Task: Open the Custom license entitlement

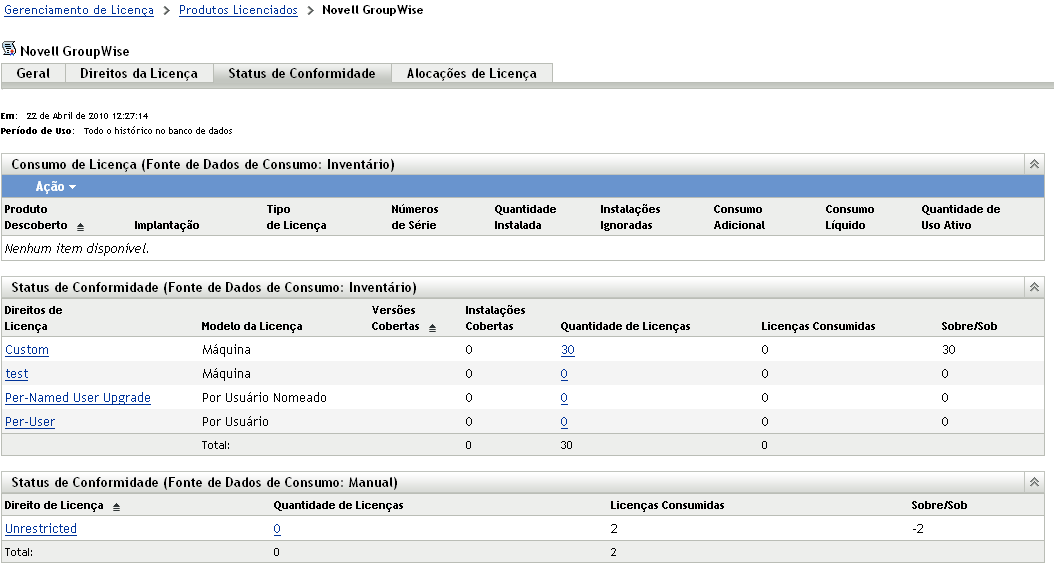Action: [27, 350]
